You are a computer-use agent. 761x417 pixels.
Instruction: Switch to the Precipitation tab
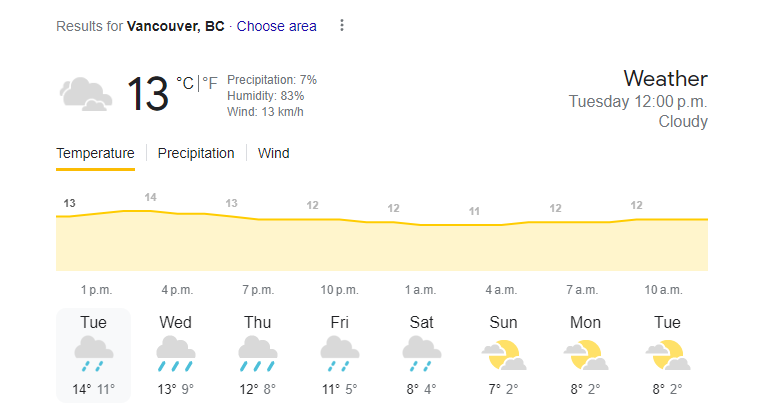[196, 153]
